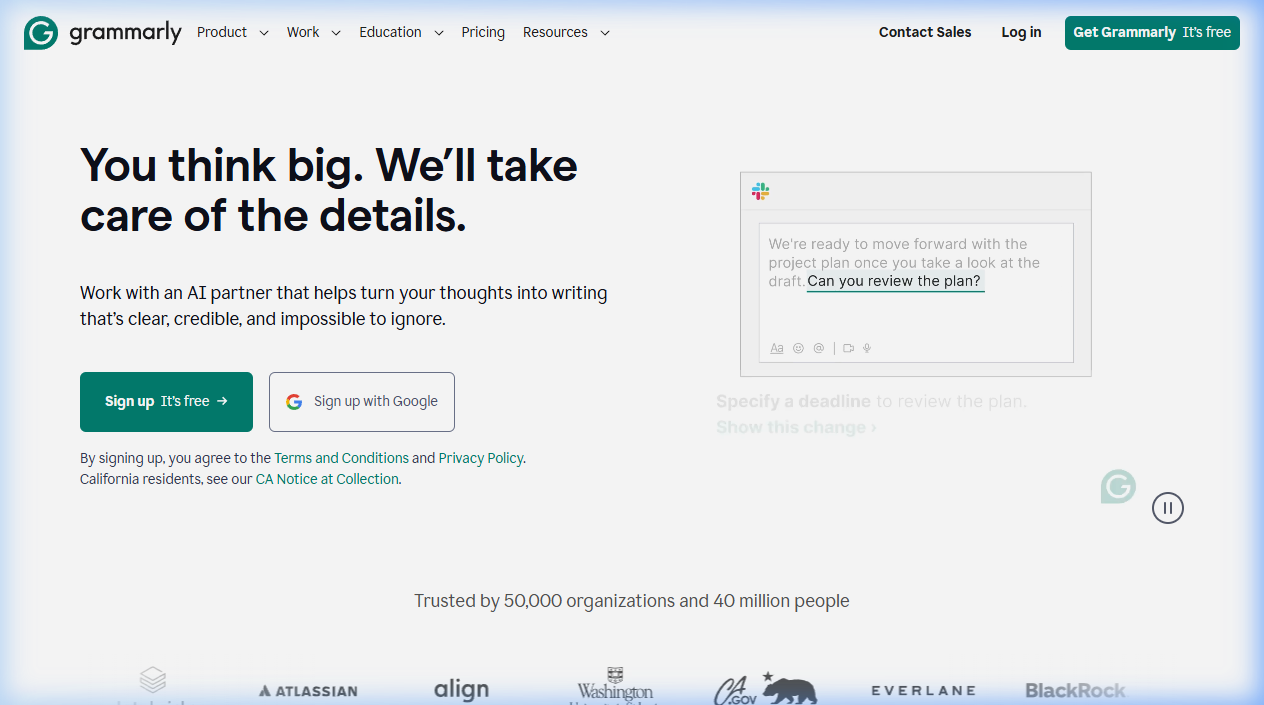
Task: Go to the Pricing page
Action: pos(483,32)
